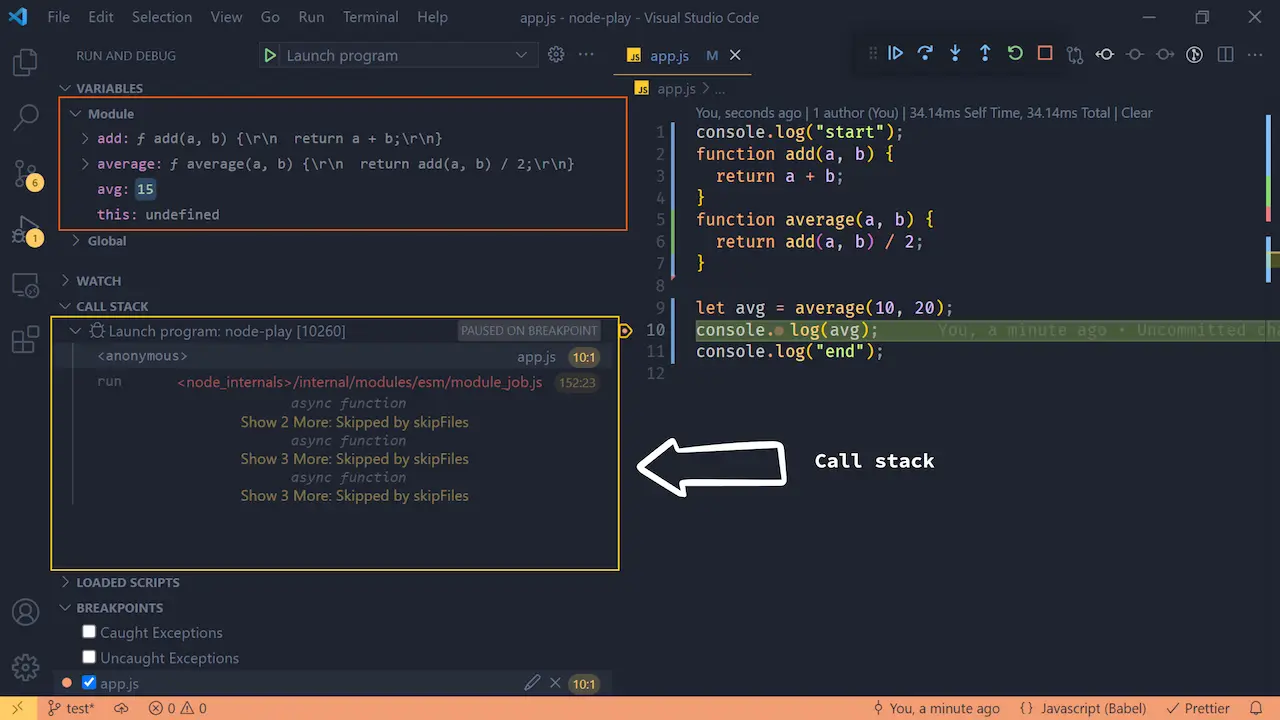Close the app.js editor tab

tap(735, 56)
